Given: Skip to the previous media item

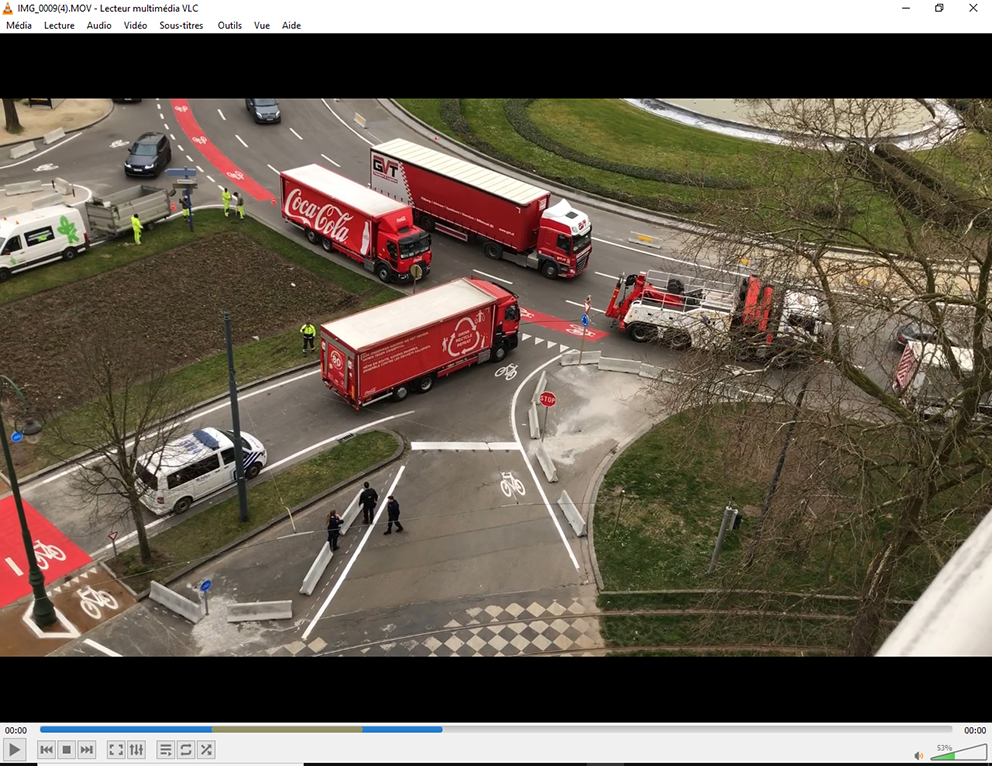Looking at the screenshot, I should point(46,750).
